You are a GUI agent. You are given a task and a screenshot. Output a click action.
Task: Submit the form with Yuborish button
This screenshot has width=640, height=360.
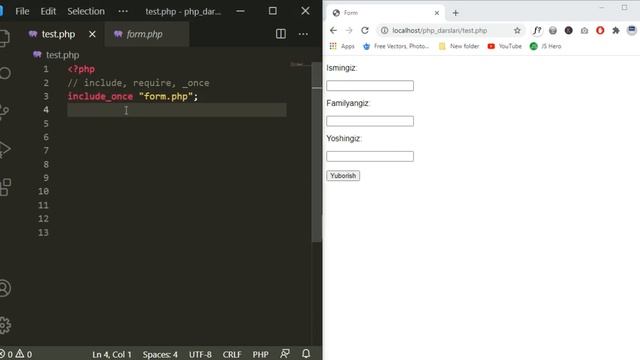click(x=343, y=176)
